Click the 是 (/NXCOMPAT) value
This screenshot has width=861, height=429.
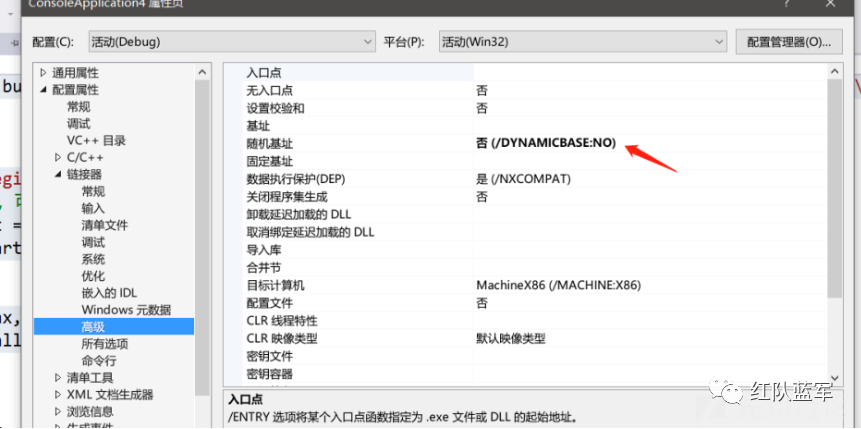[x=524, y=179]
